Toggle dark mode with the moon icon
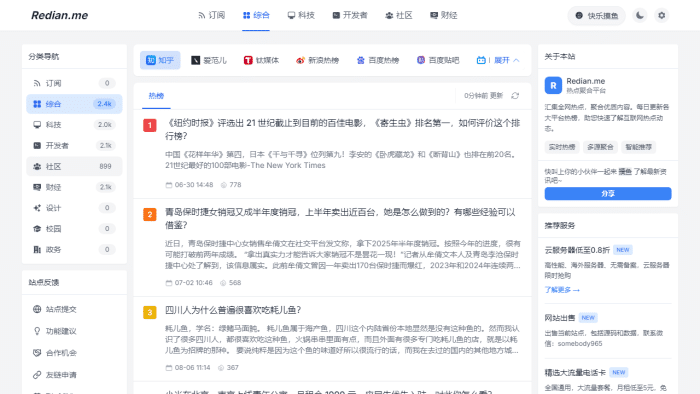 (x=640, y=15)
